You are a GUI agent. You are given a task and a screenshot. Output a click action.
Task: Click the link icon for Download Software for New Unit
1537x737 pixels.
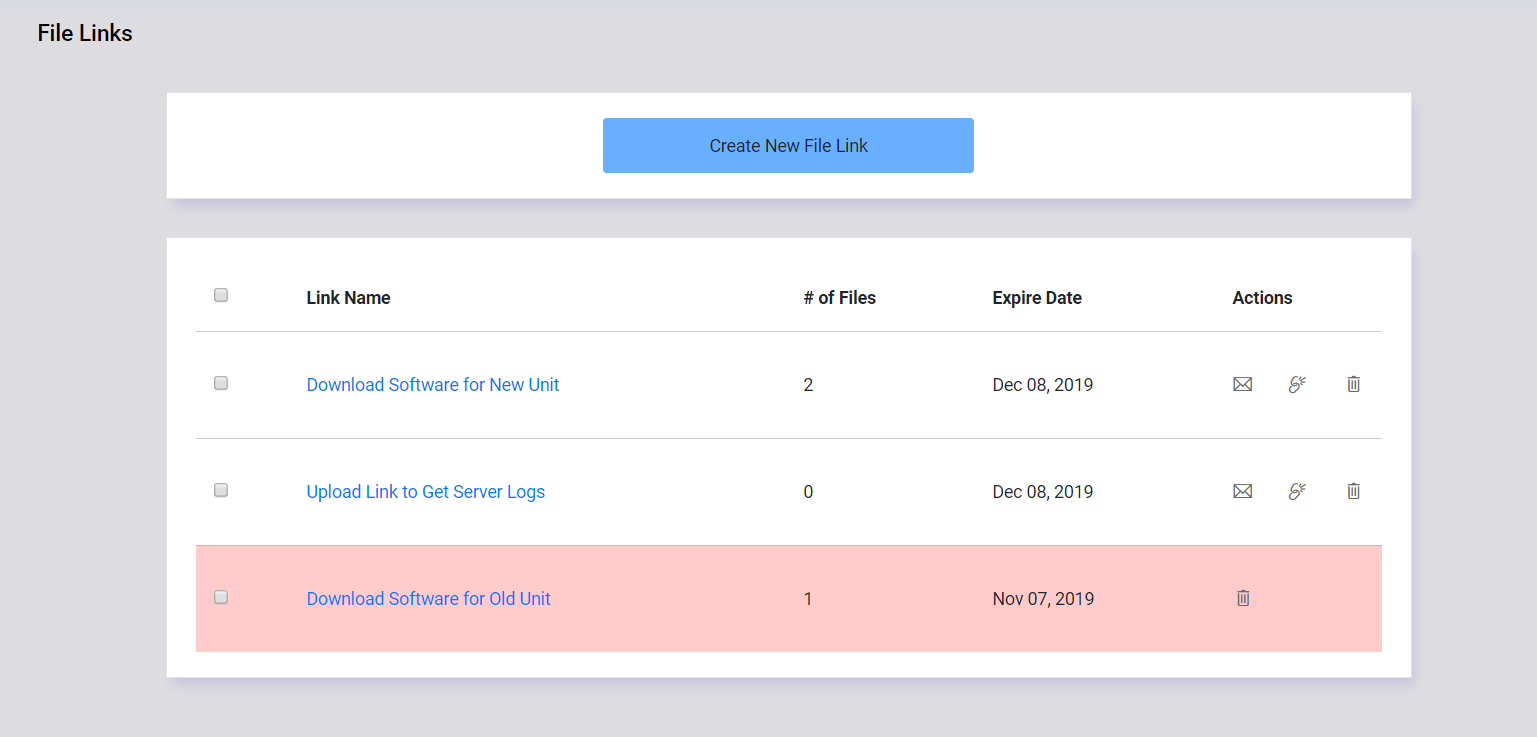[1297, 384]
